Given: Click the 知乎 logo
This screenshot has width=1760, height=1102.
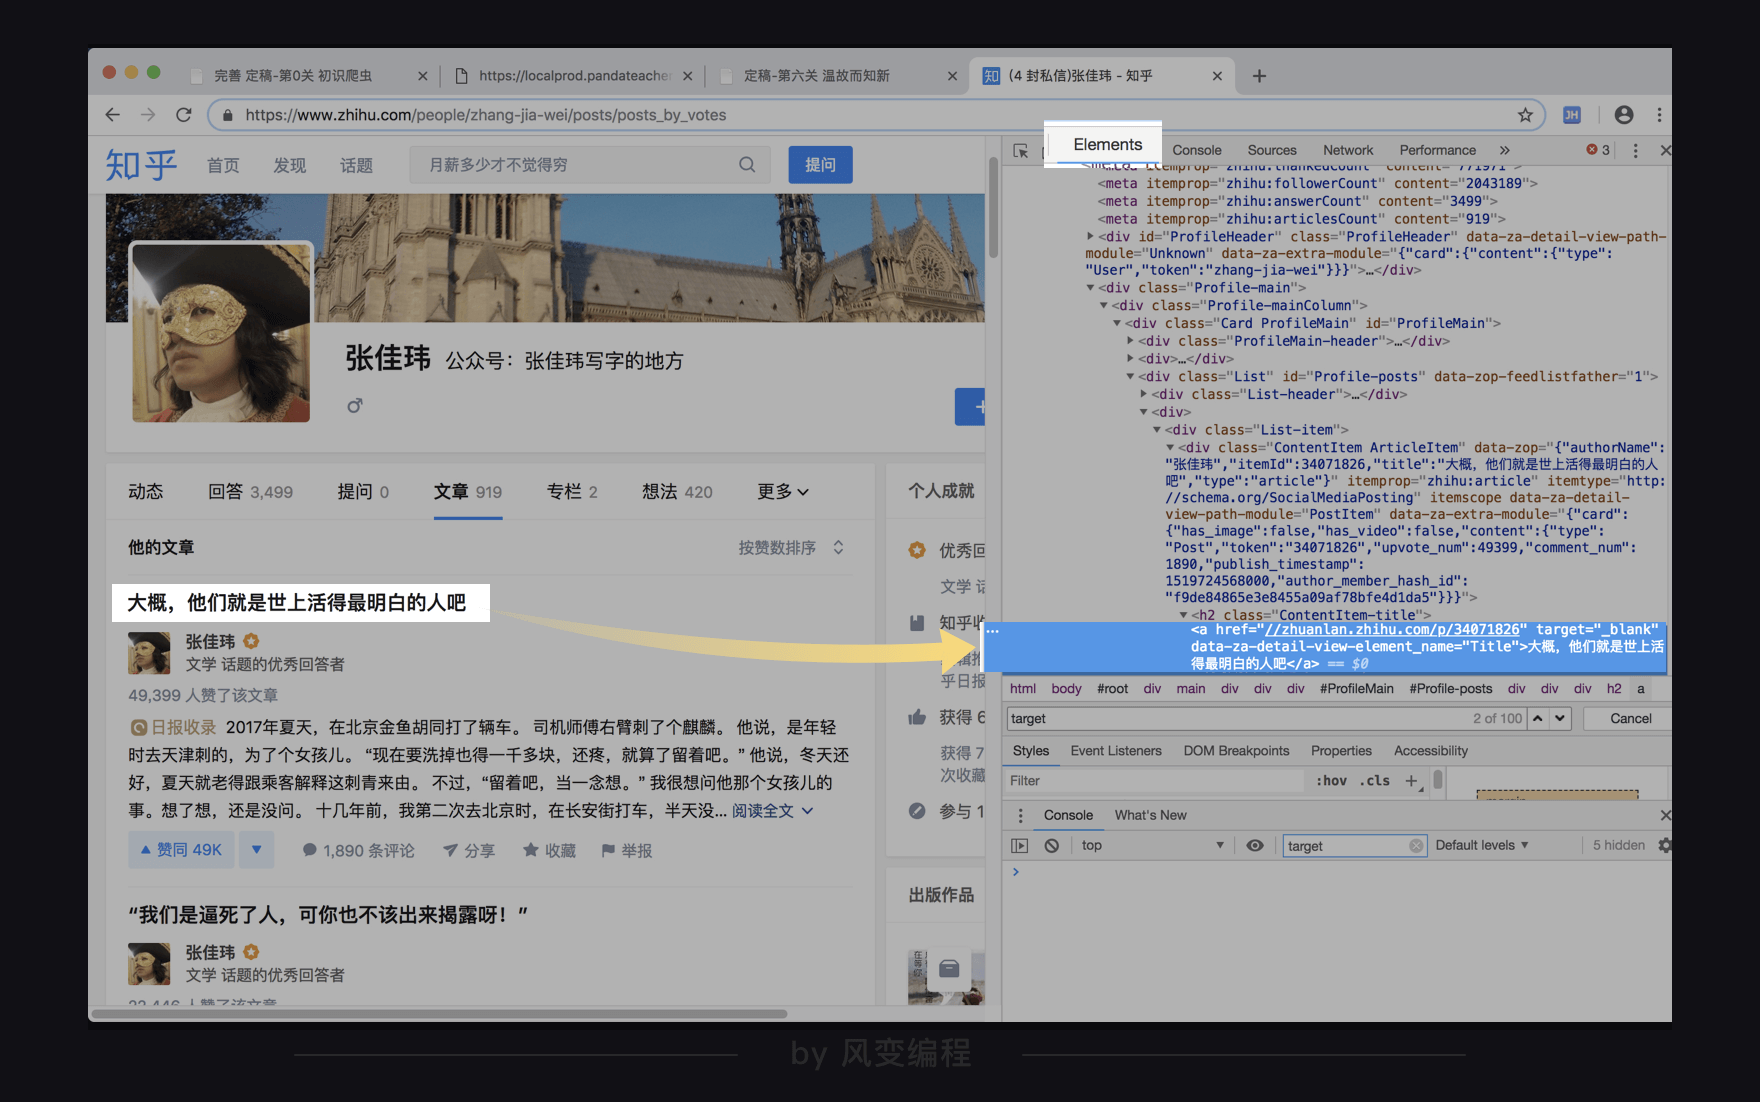Looking at the screenshot, I should (x=142, y=165).
